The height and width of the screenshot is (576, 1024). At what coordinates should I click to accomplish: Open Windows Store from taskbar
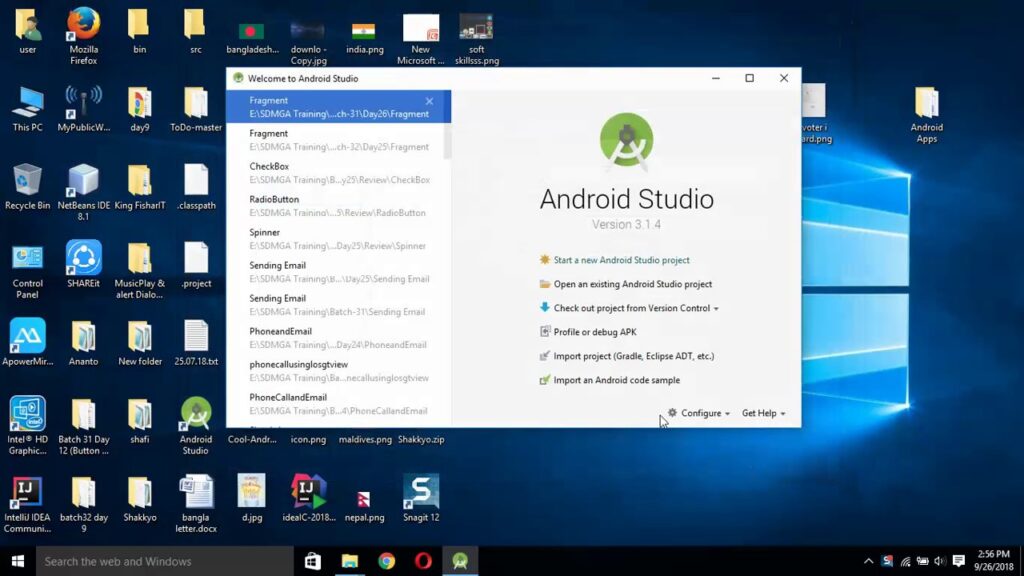(313, 561)
